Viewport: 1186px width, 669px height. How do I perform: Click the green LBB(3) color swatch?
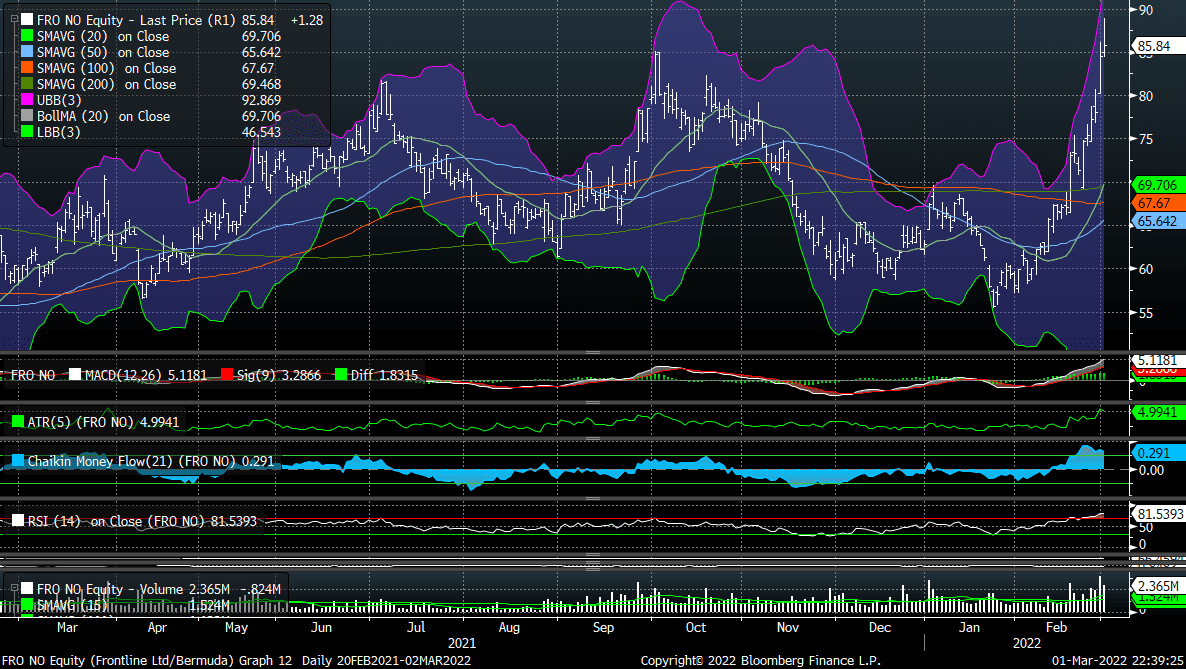pyautogui.click(x=26, y=132)
